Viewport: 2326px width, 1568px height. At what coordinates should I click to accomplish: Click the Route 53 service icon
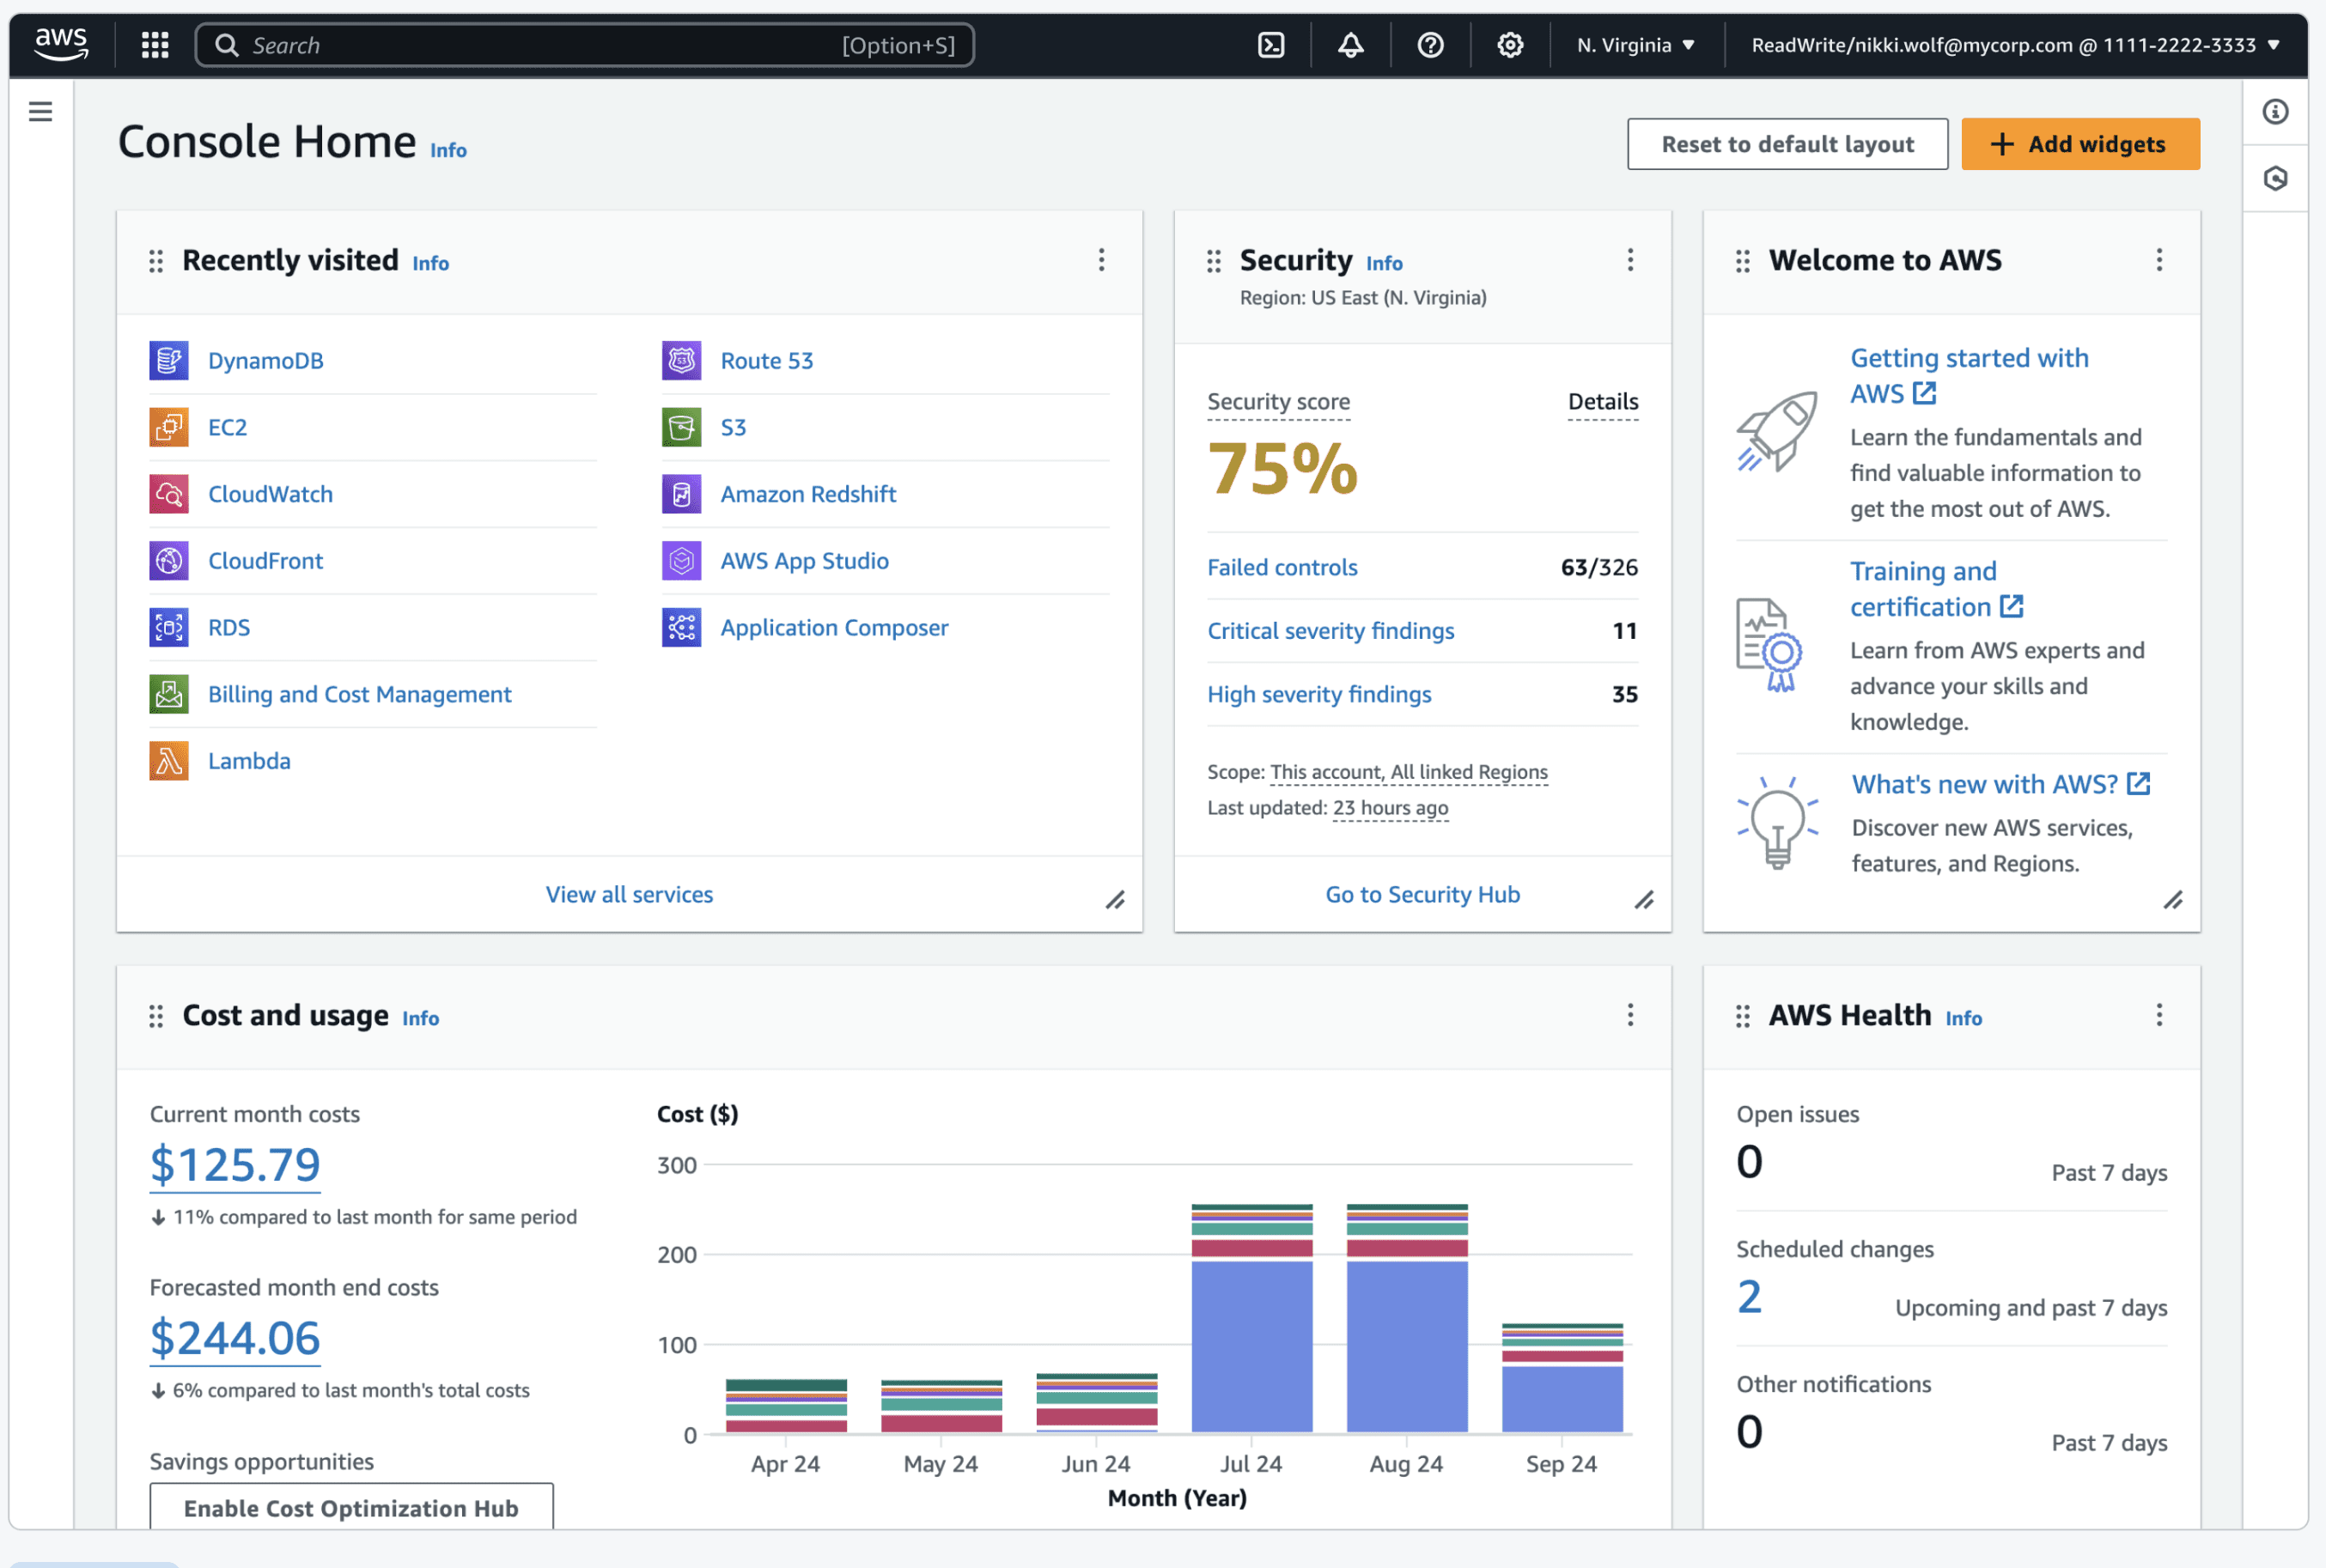pyautogui.click(x=681, y=360)
